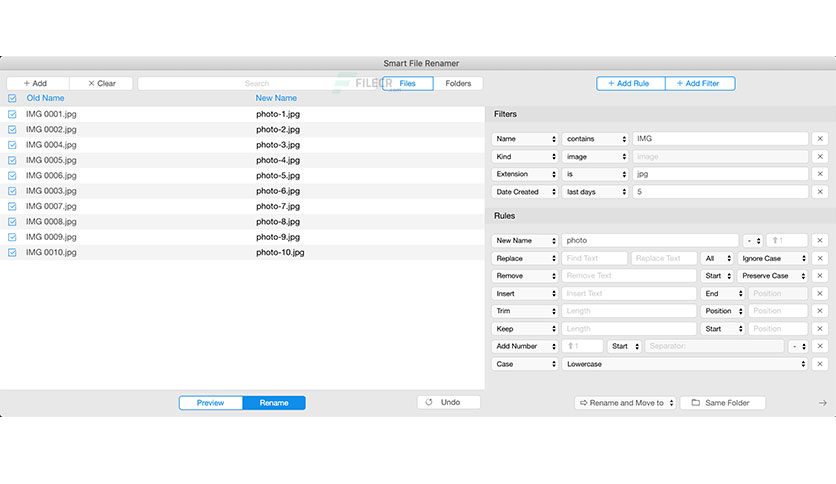Select the photo-8.jpg new name

click(x=278, y=222)
